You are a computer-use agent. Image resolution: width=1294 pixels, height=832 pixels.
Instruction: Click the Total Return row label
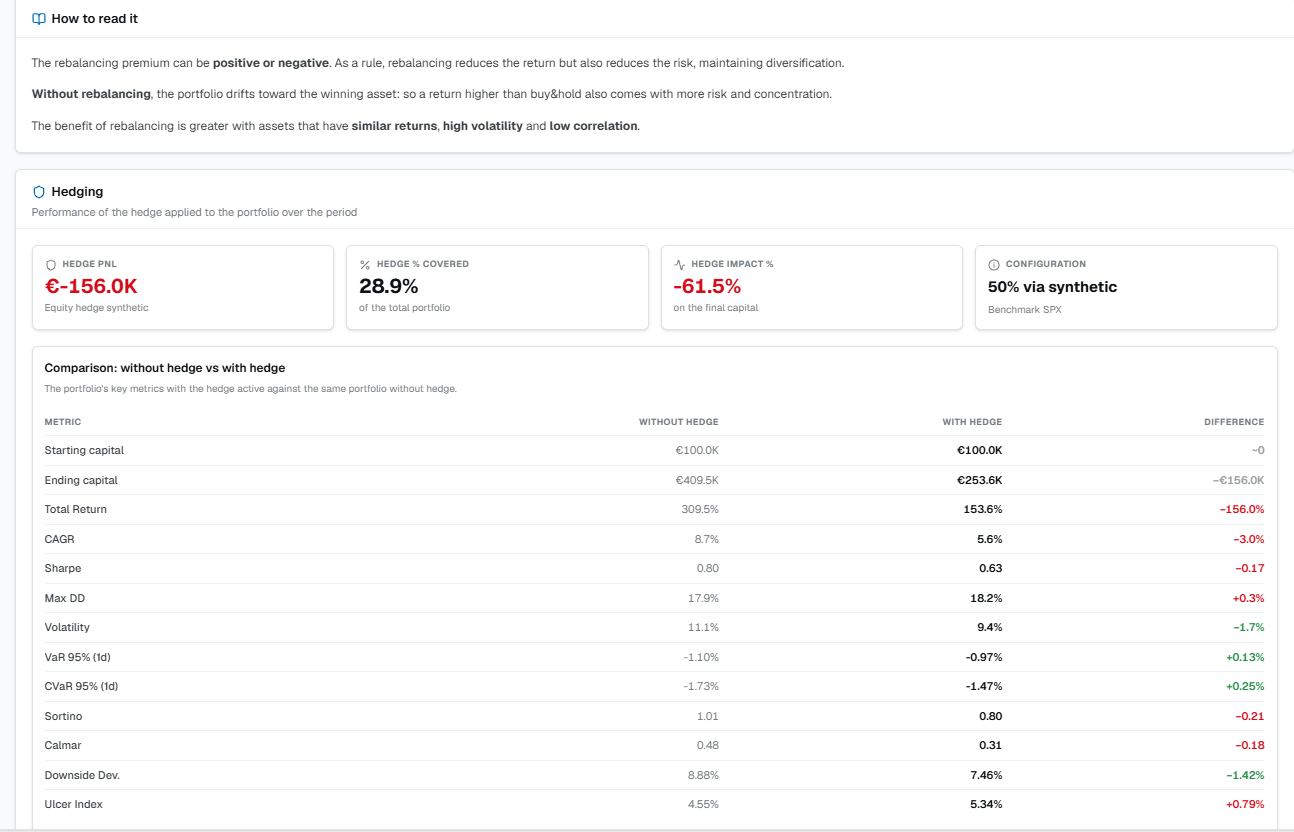tap(76, 509)
